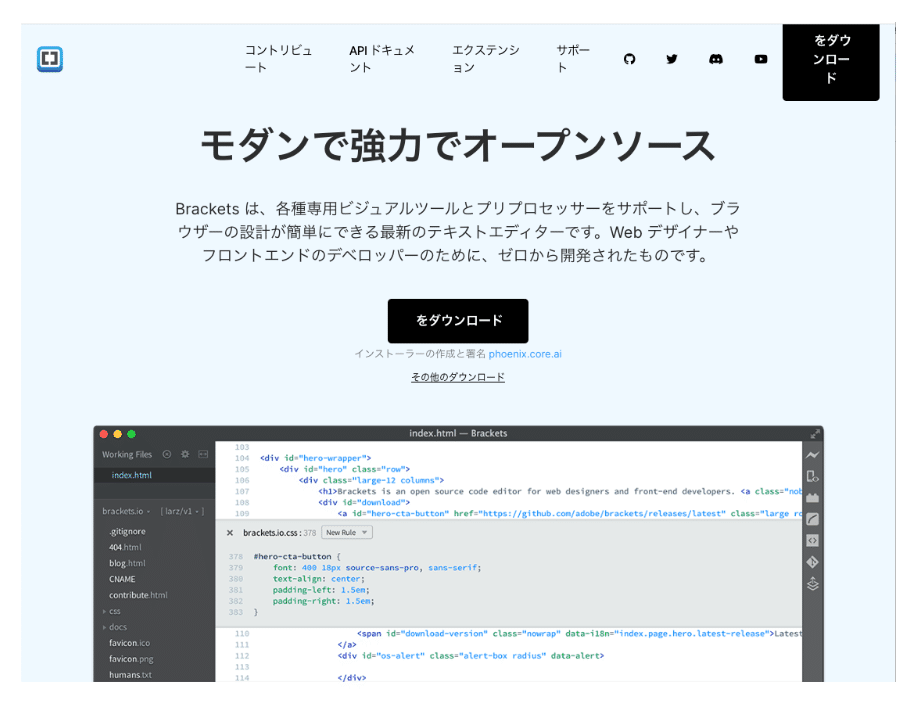Click header をダウンロード button
This screenshot has width=922, height=708.
pos(831,60)
